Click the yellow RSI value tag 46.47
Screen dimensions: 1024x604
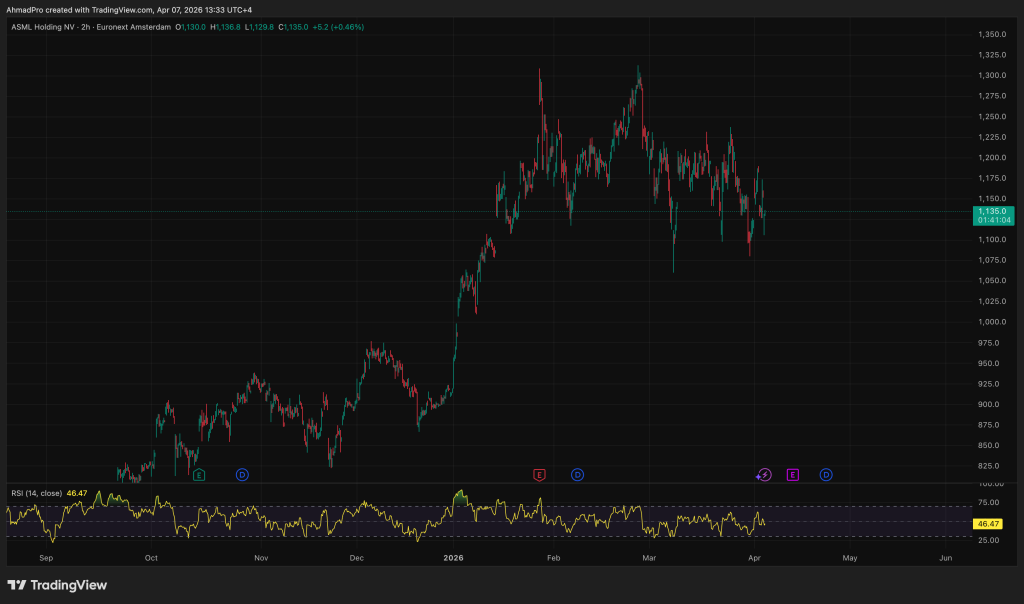(x=988, y=523)
